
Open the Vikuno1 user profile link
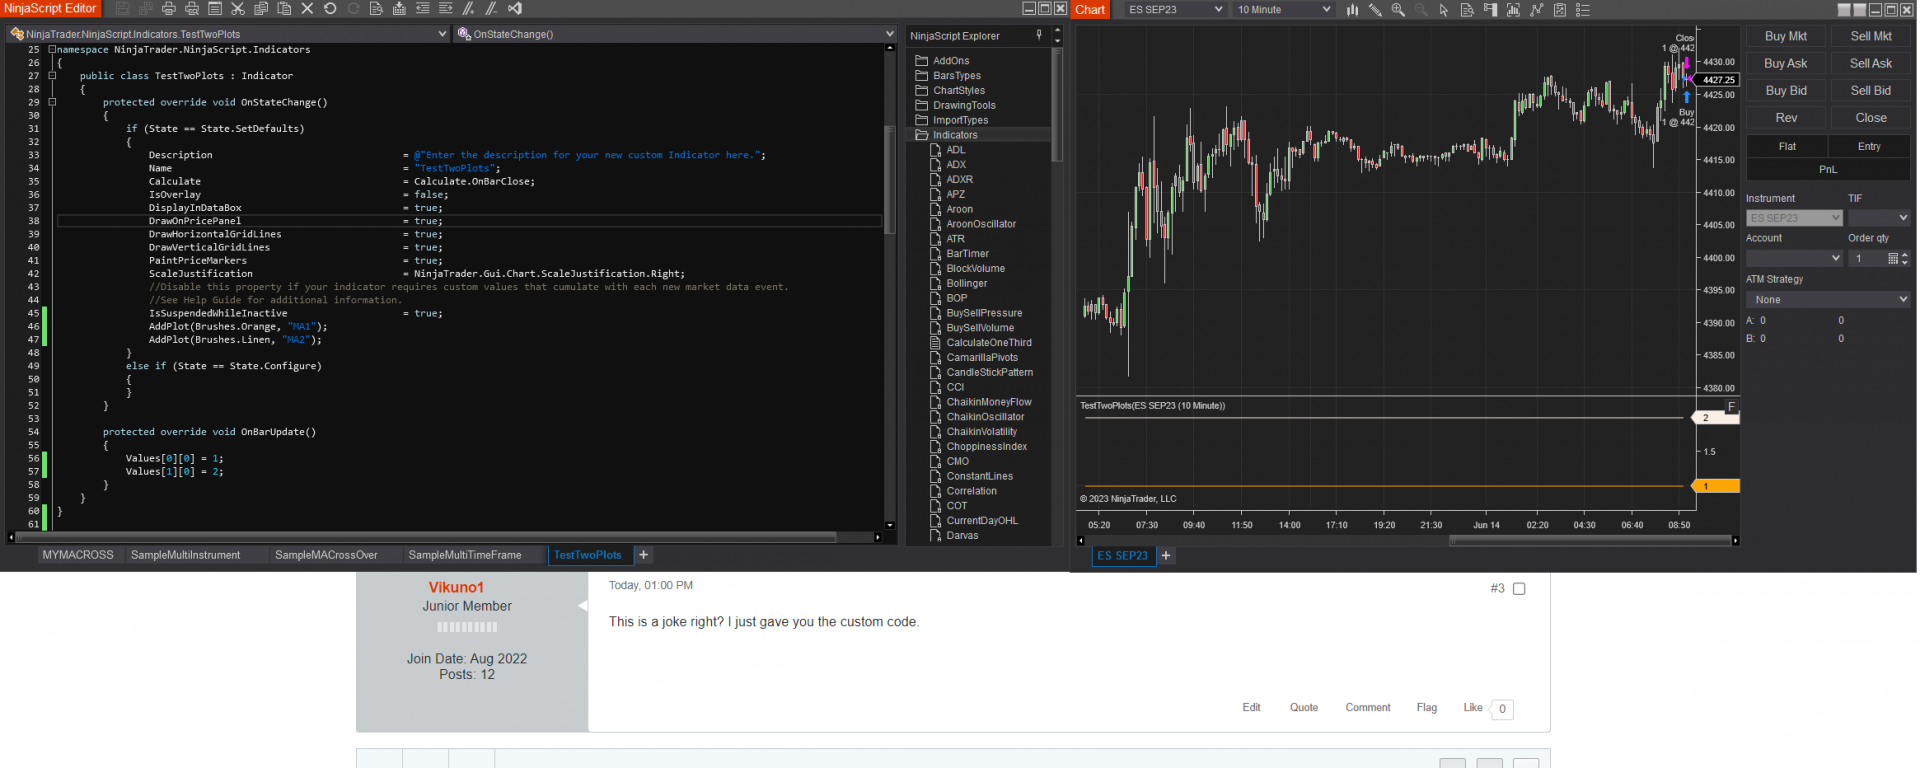(x=456, y=588)
